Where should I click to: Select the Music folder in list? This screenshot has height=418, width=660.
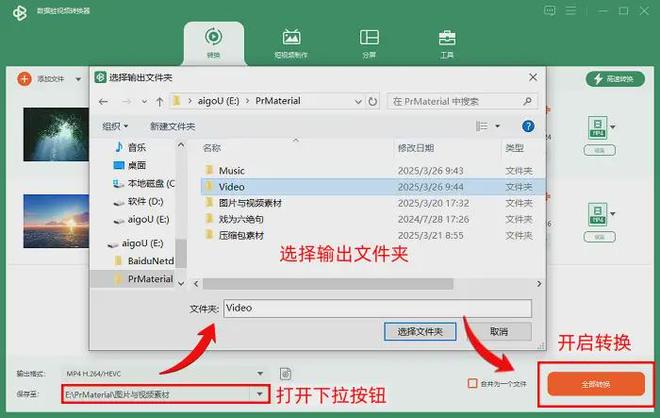231,171
